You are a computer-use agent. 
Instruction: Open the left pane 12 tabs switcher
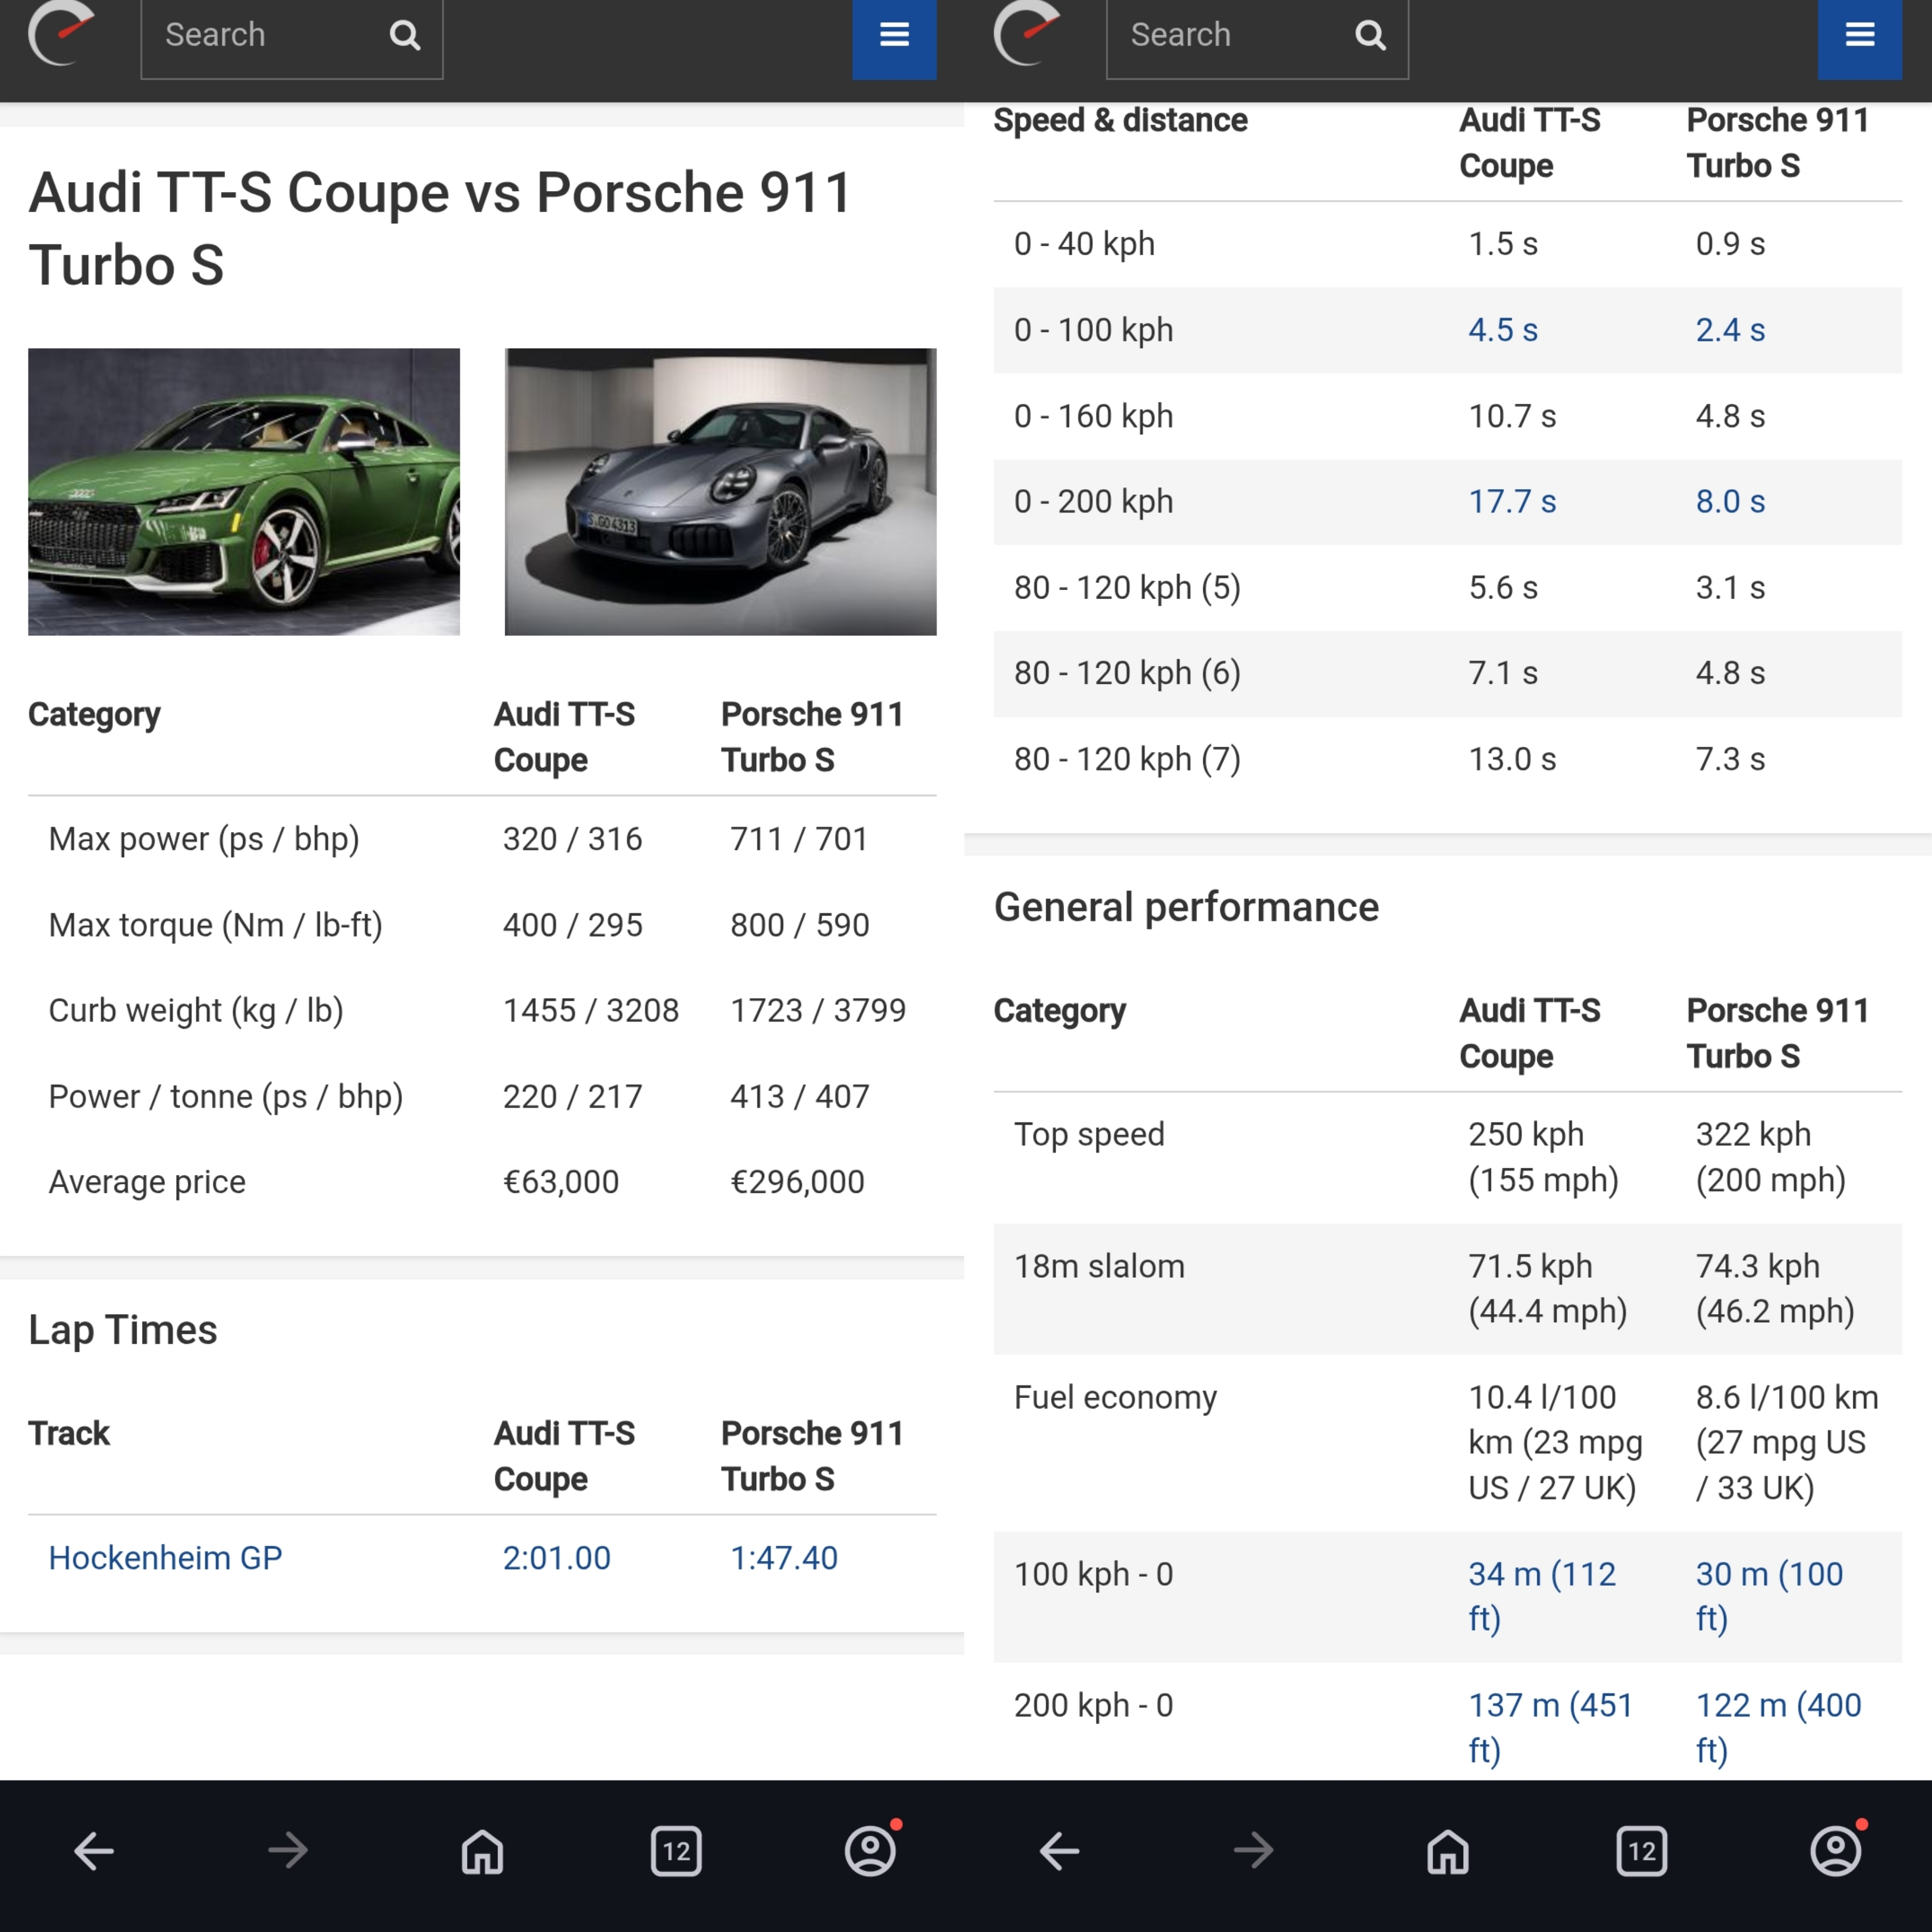click(x=676, y=1851)
